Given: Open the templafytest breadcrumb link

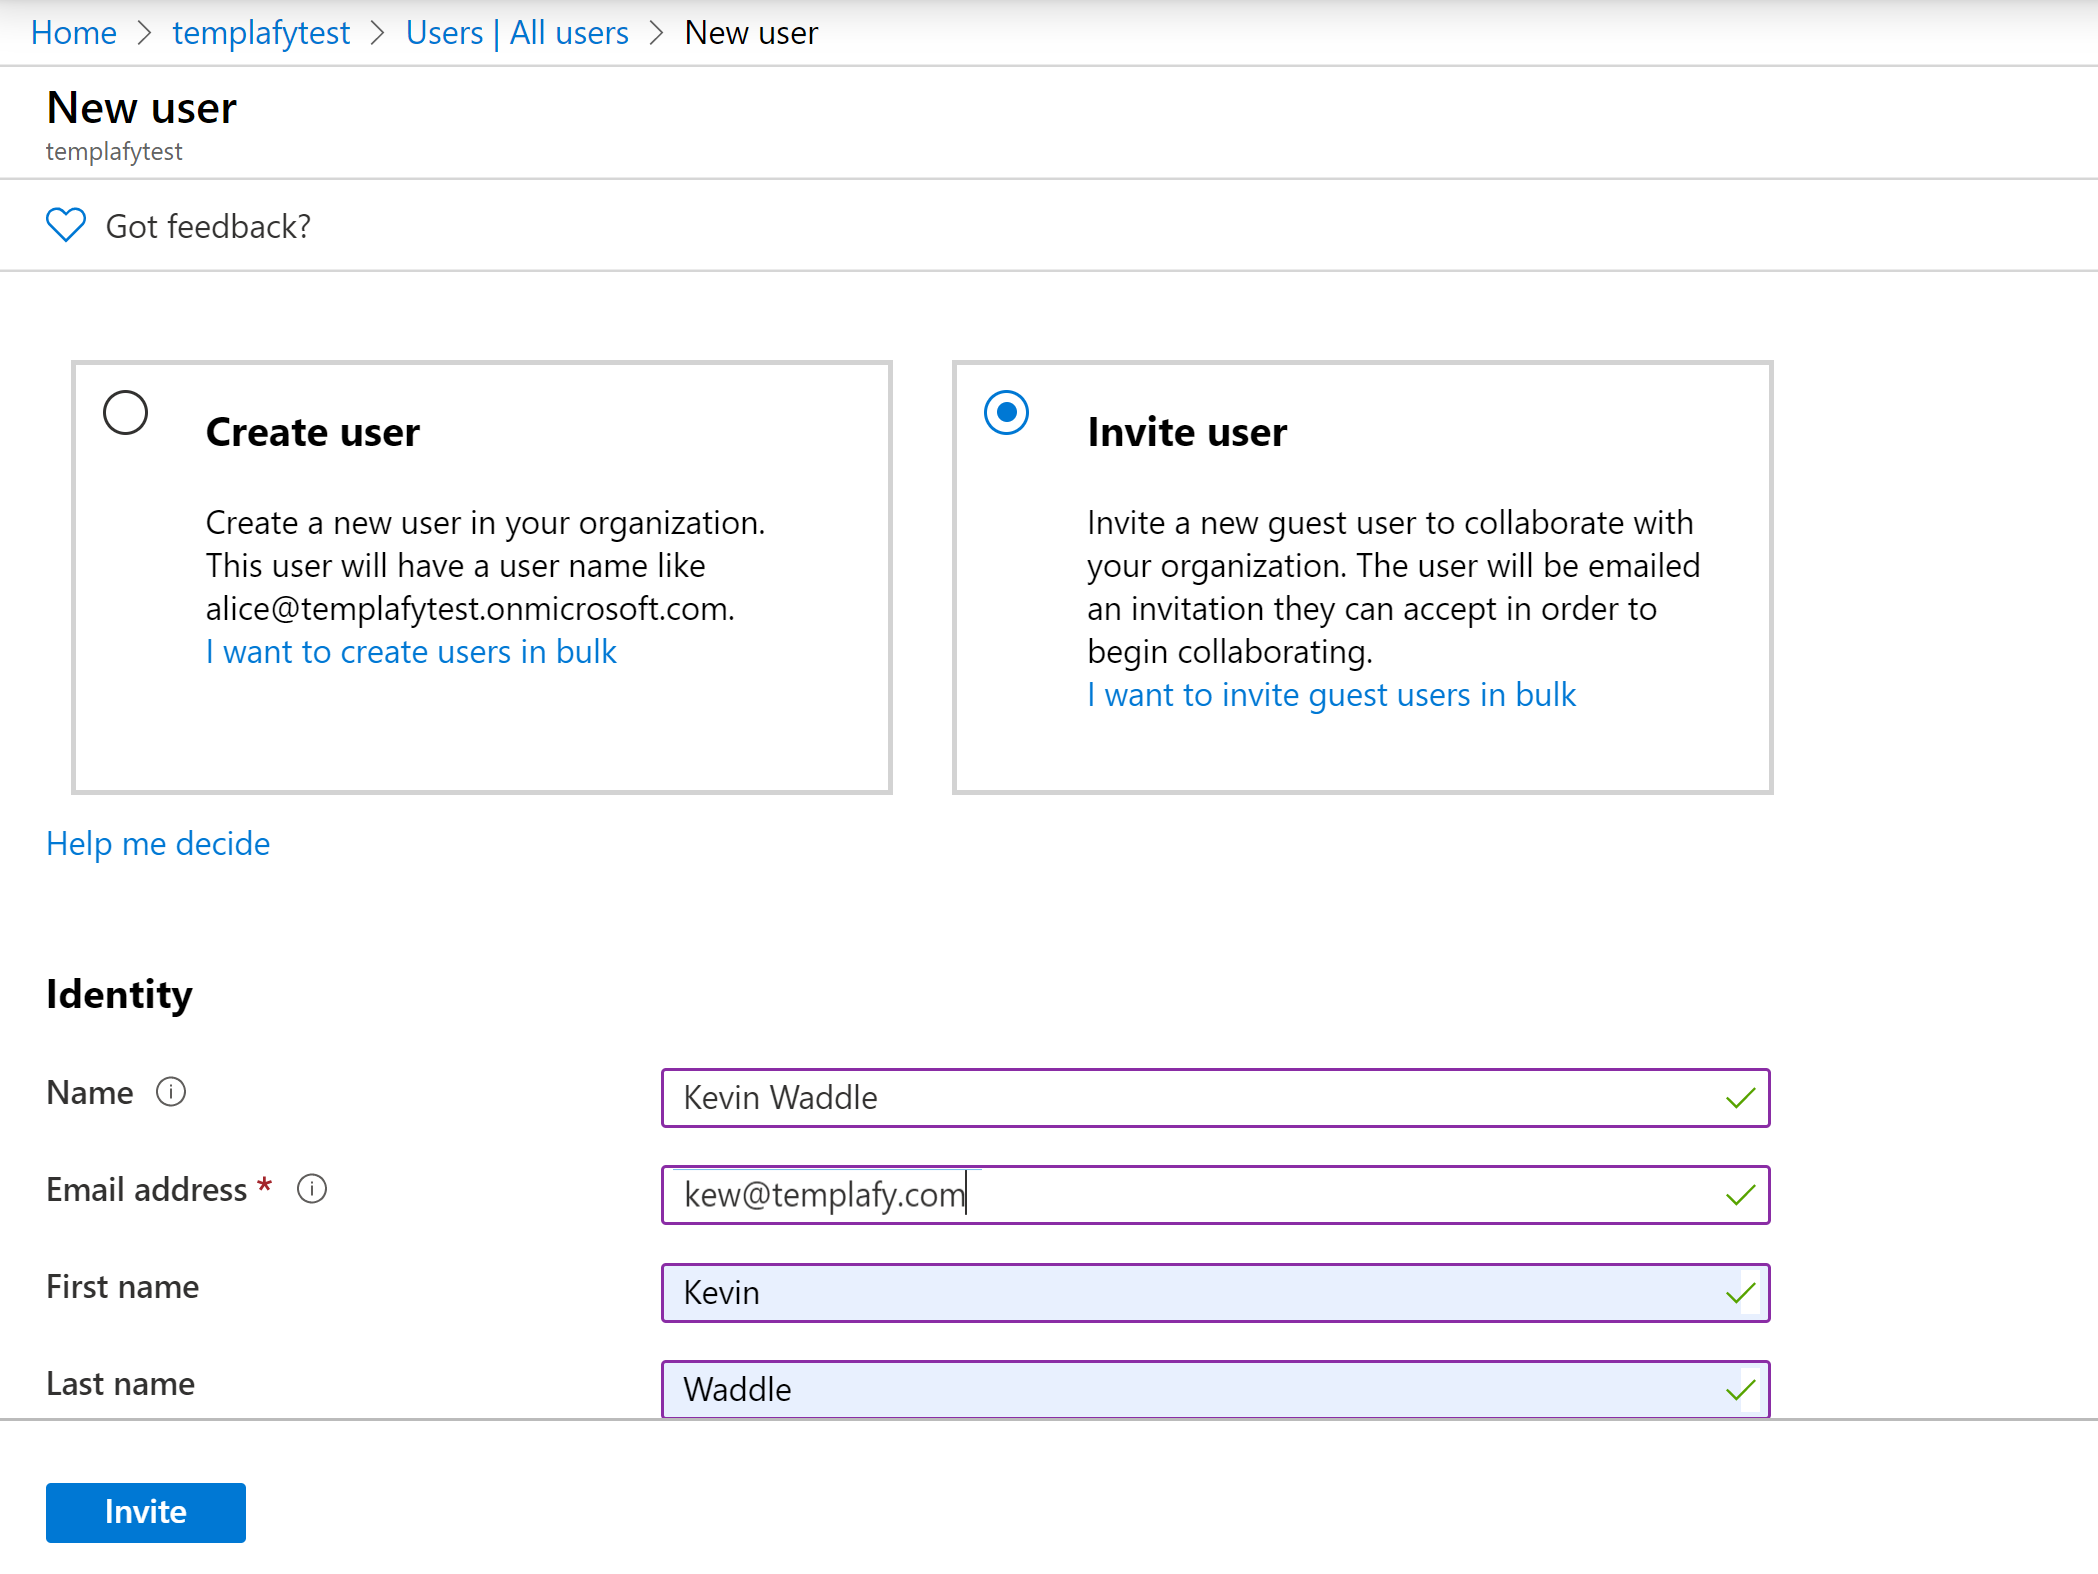Looking at the screenshot, I should click(x=261, y=33).
